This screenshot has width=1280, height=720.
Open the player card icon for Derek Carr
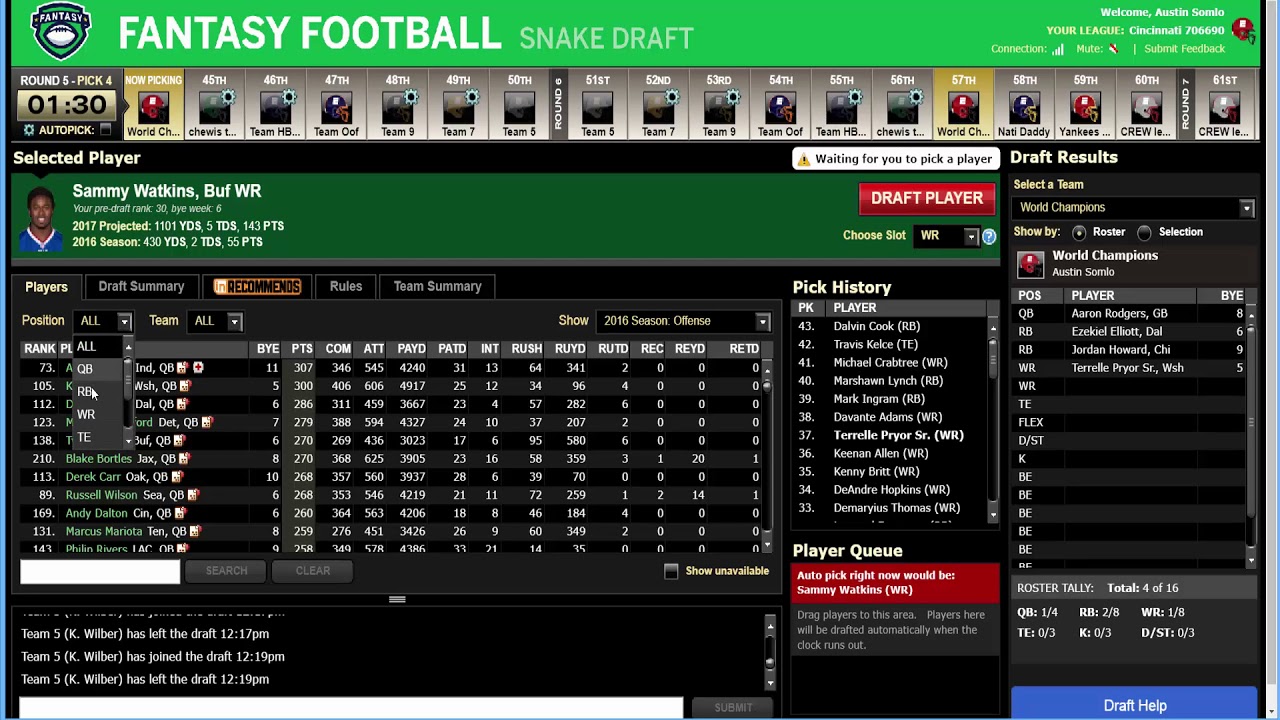click(x=176, y=477)
